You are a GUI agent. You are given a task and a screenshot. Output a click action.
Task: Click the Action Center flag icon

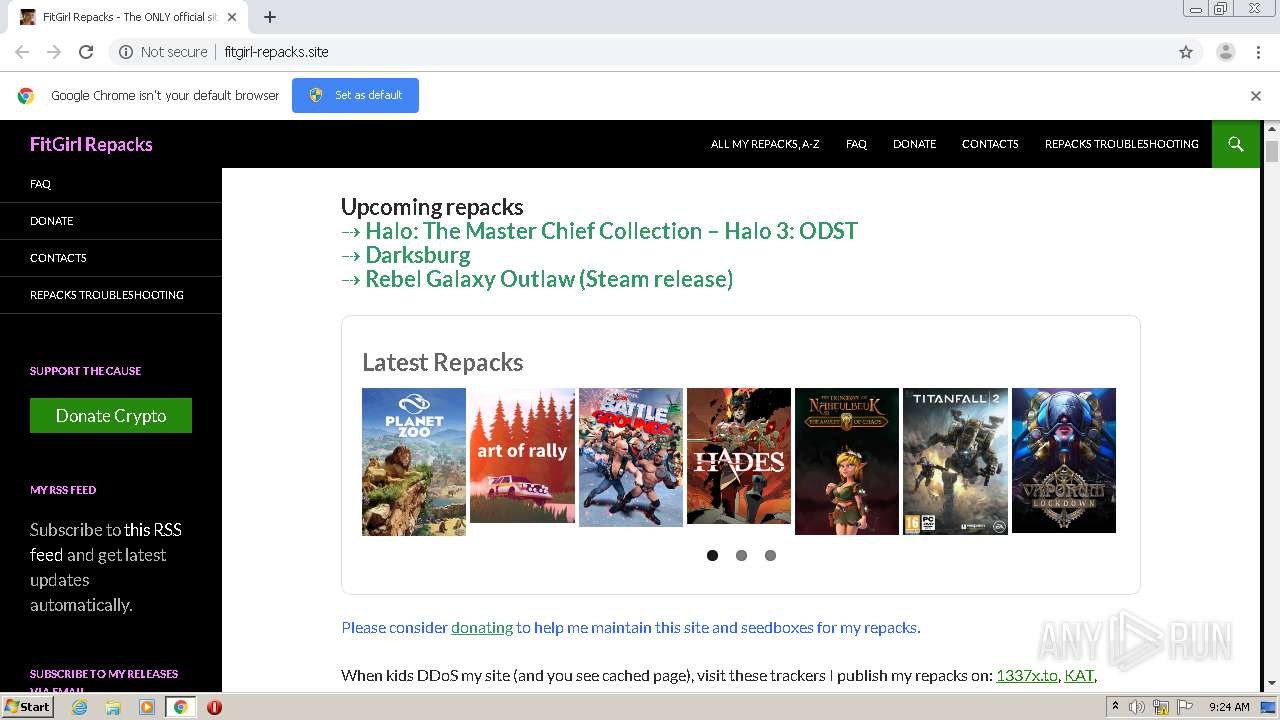coord(1183,707)
